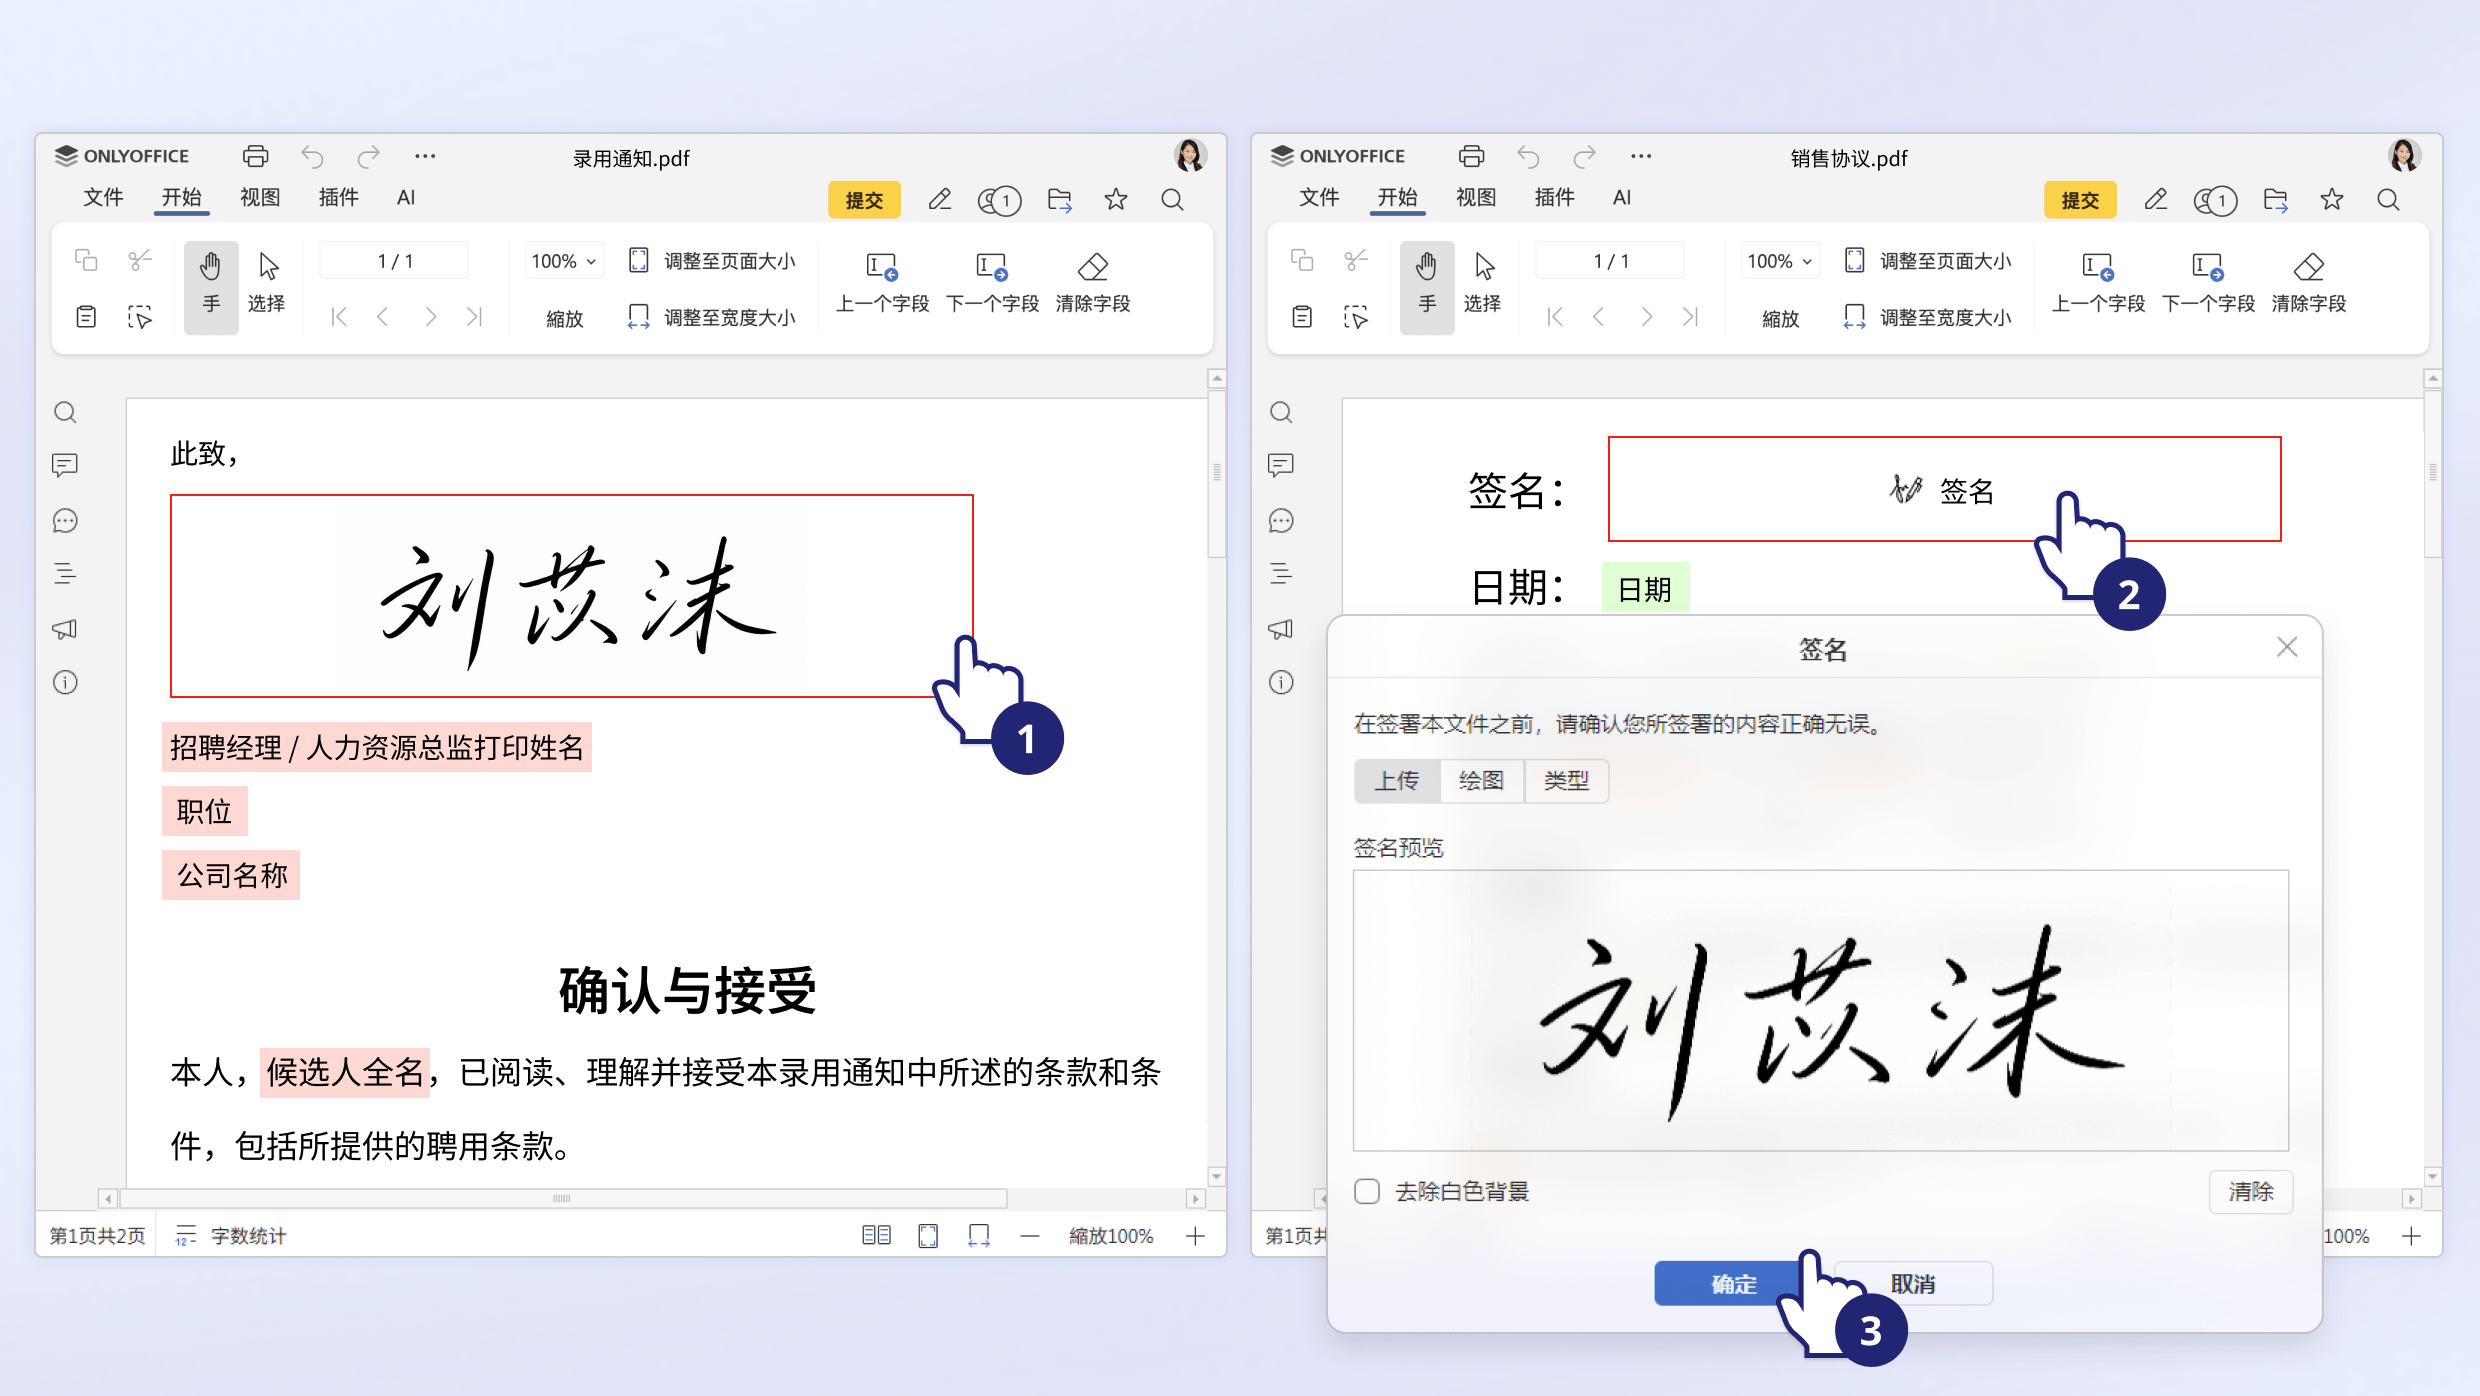Select the 绘图 tab in signature dialog
The image size is (2480, 1396).
pyautogui.click(x=1481, y=781)
